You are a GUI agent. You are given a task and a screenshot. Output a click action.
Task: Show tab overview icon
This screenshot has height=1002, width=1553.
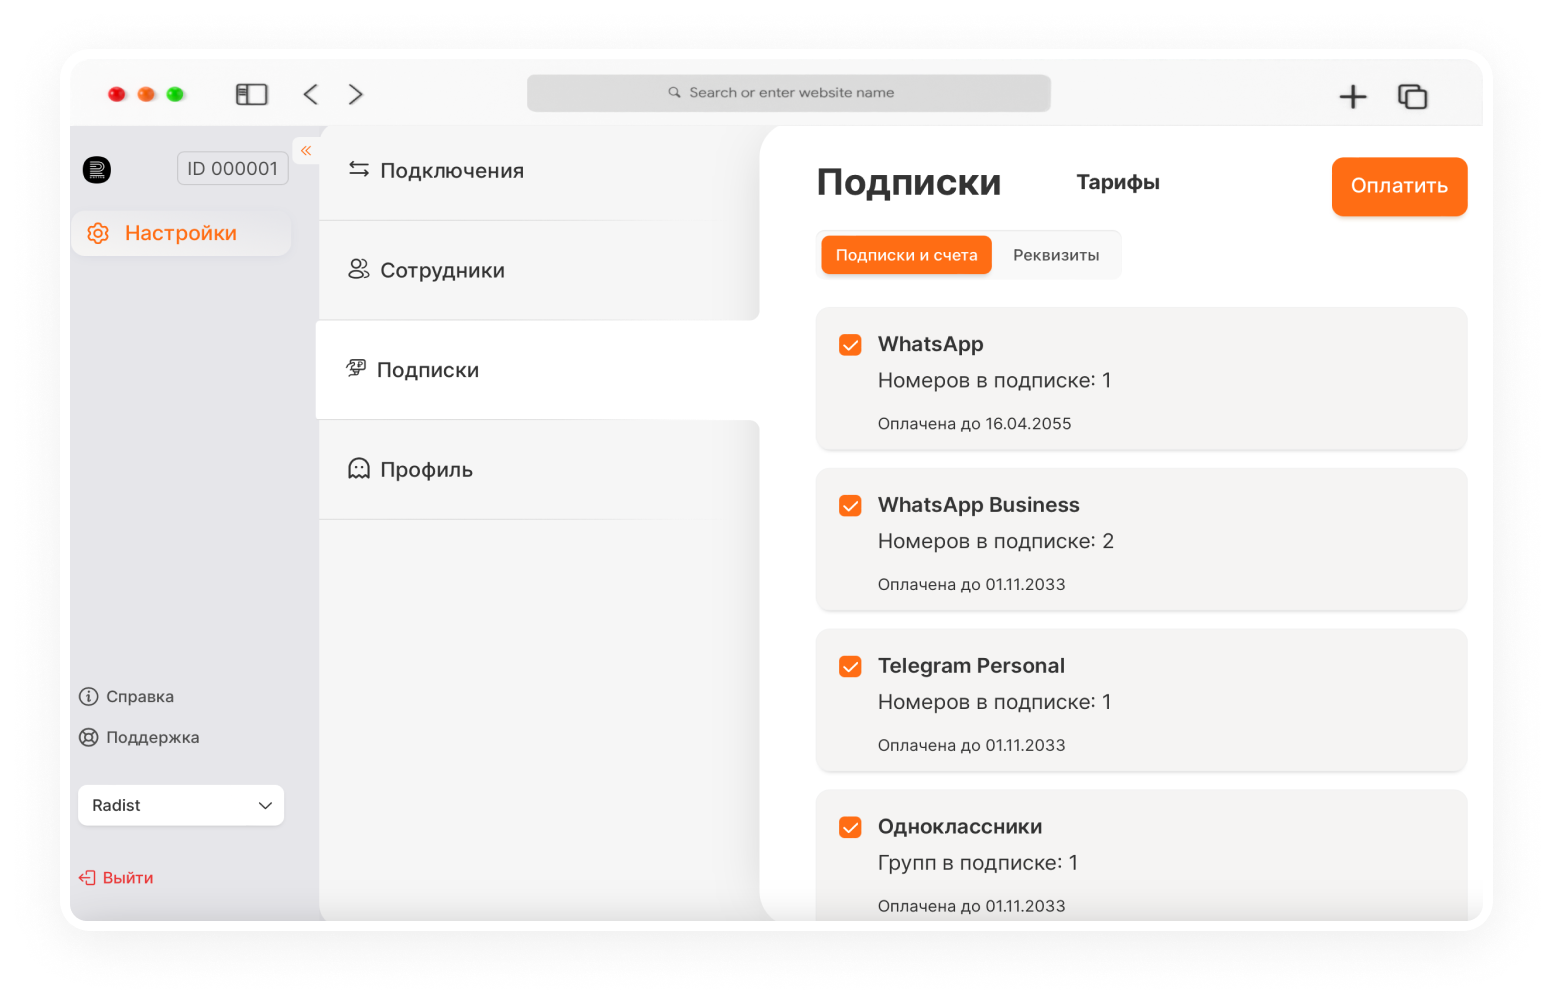click(1412, 96)
